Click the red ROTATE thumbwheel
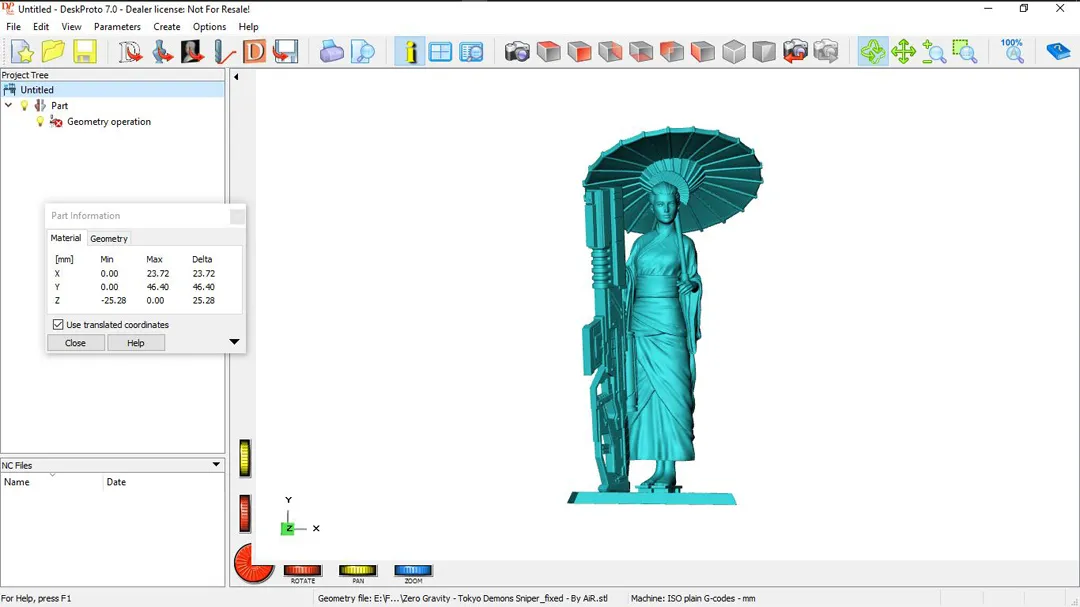 [302, 570]
